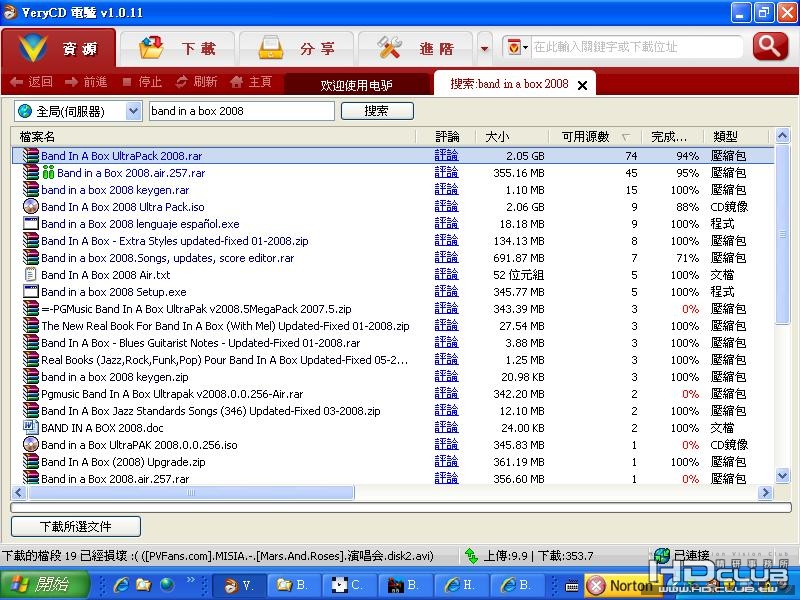Open 評論 link for band in a box 2008 keygen.rar
Screen dimensions: 800x600
point(446,190)
